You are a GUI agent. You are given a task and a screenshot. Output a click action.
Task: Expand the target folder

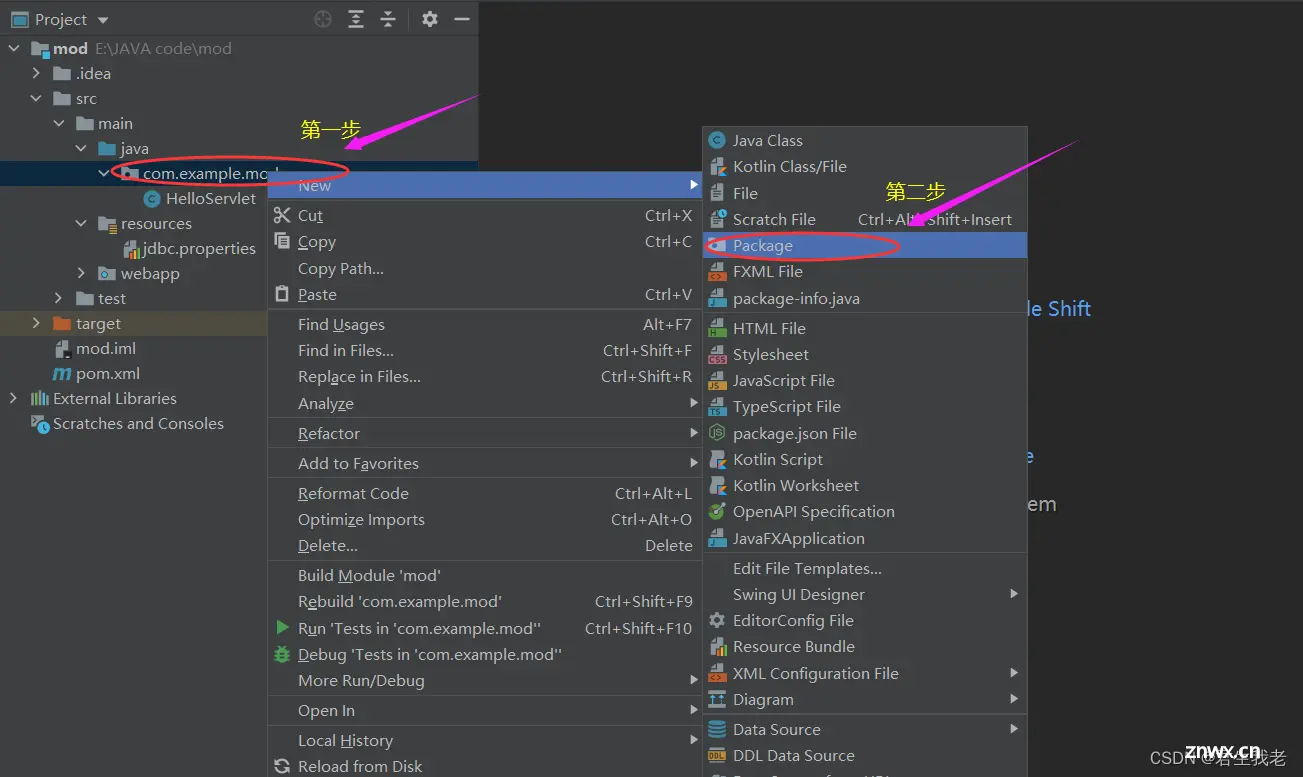(x=37, y=323)
